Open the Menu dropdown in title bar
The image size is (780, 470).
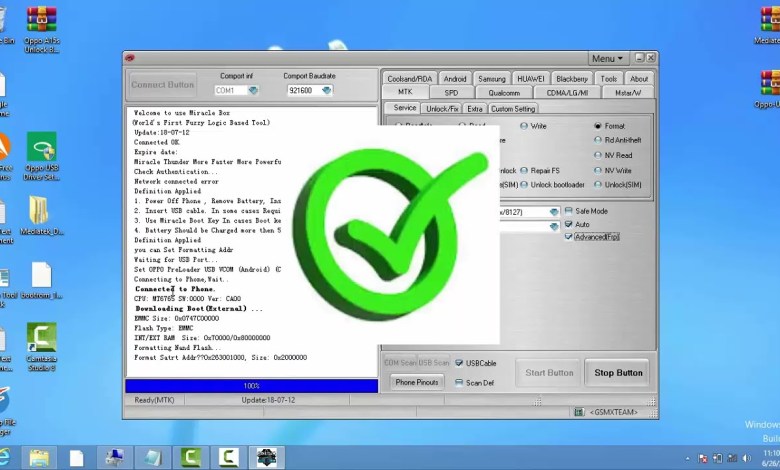coord(607,59)
